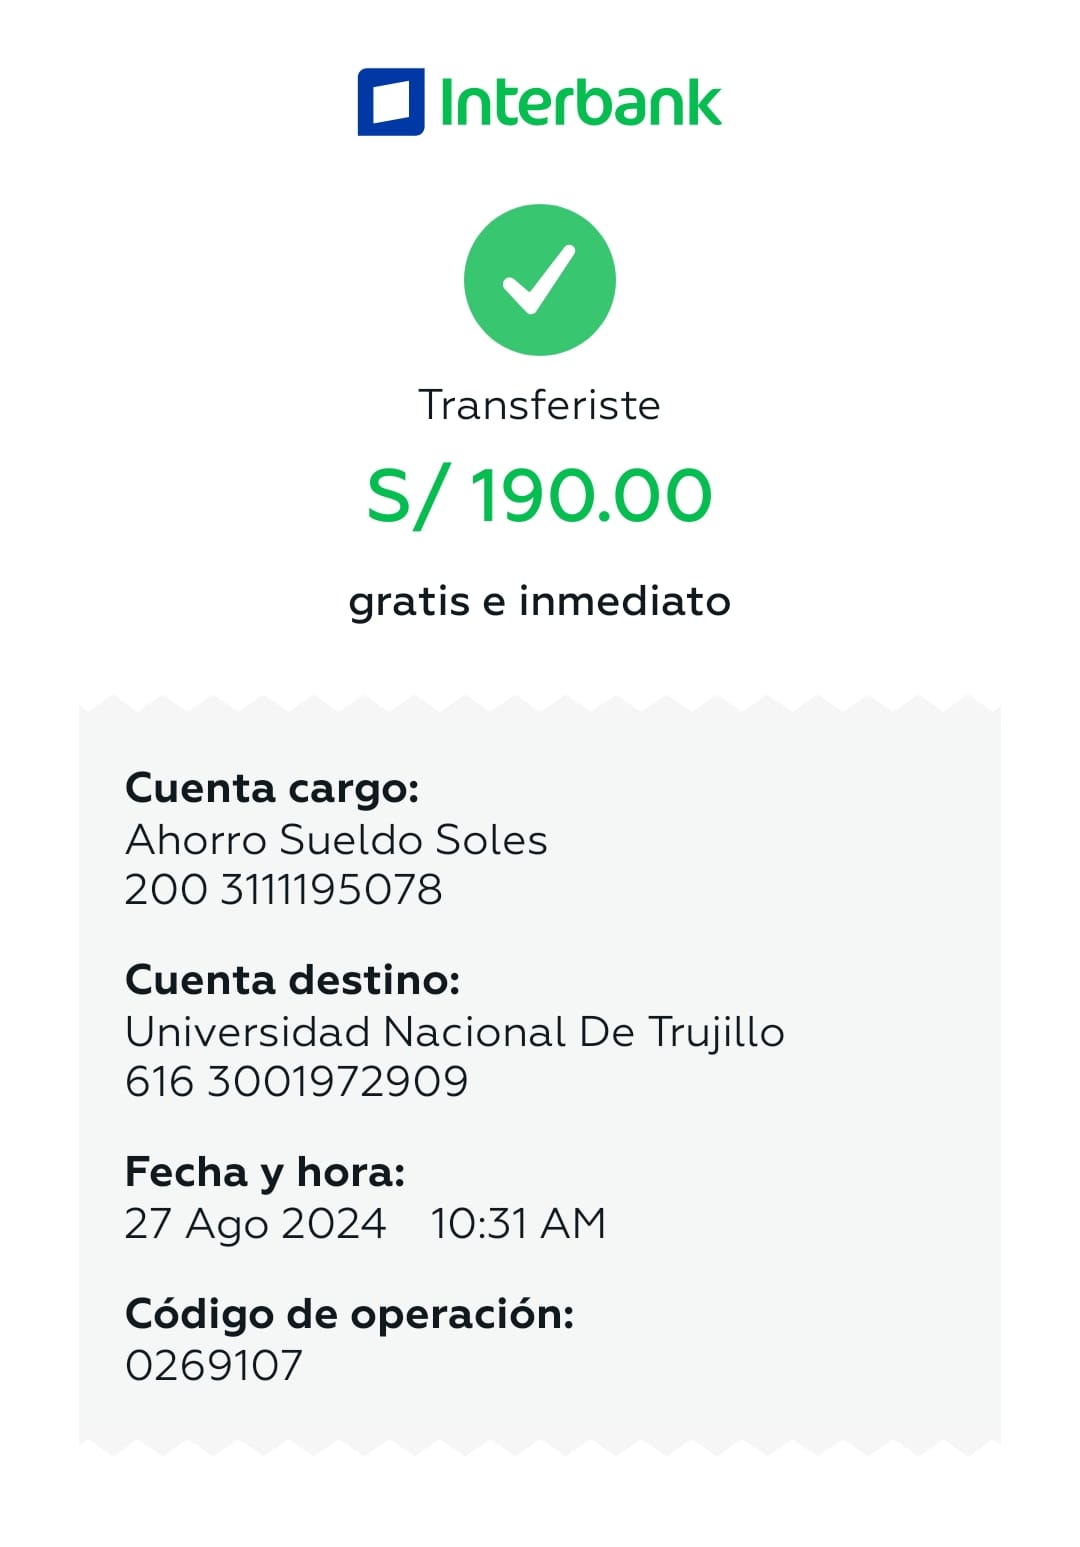Click destination account number 616 3001972909
This screenshot has height=1547, width=1080.
click(x=296, y=1082)
